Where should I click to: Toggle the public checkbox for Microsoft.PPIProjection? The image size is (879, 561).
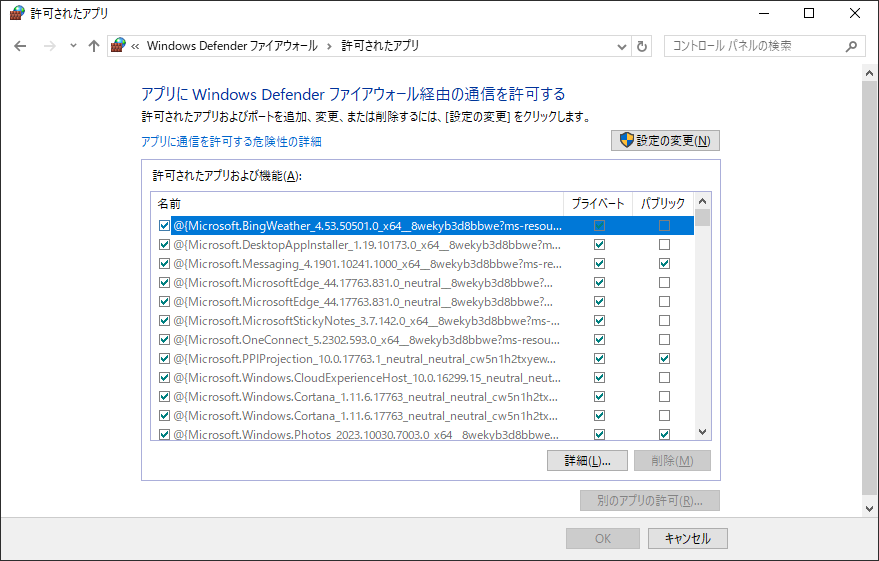[664, 359]
